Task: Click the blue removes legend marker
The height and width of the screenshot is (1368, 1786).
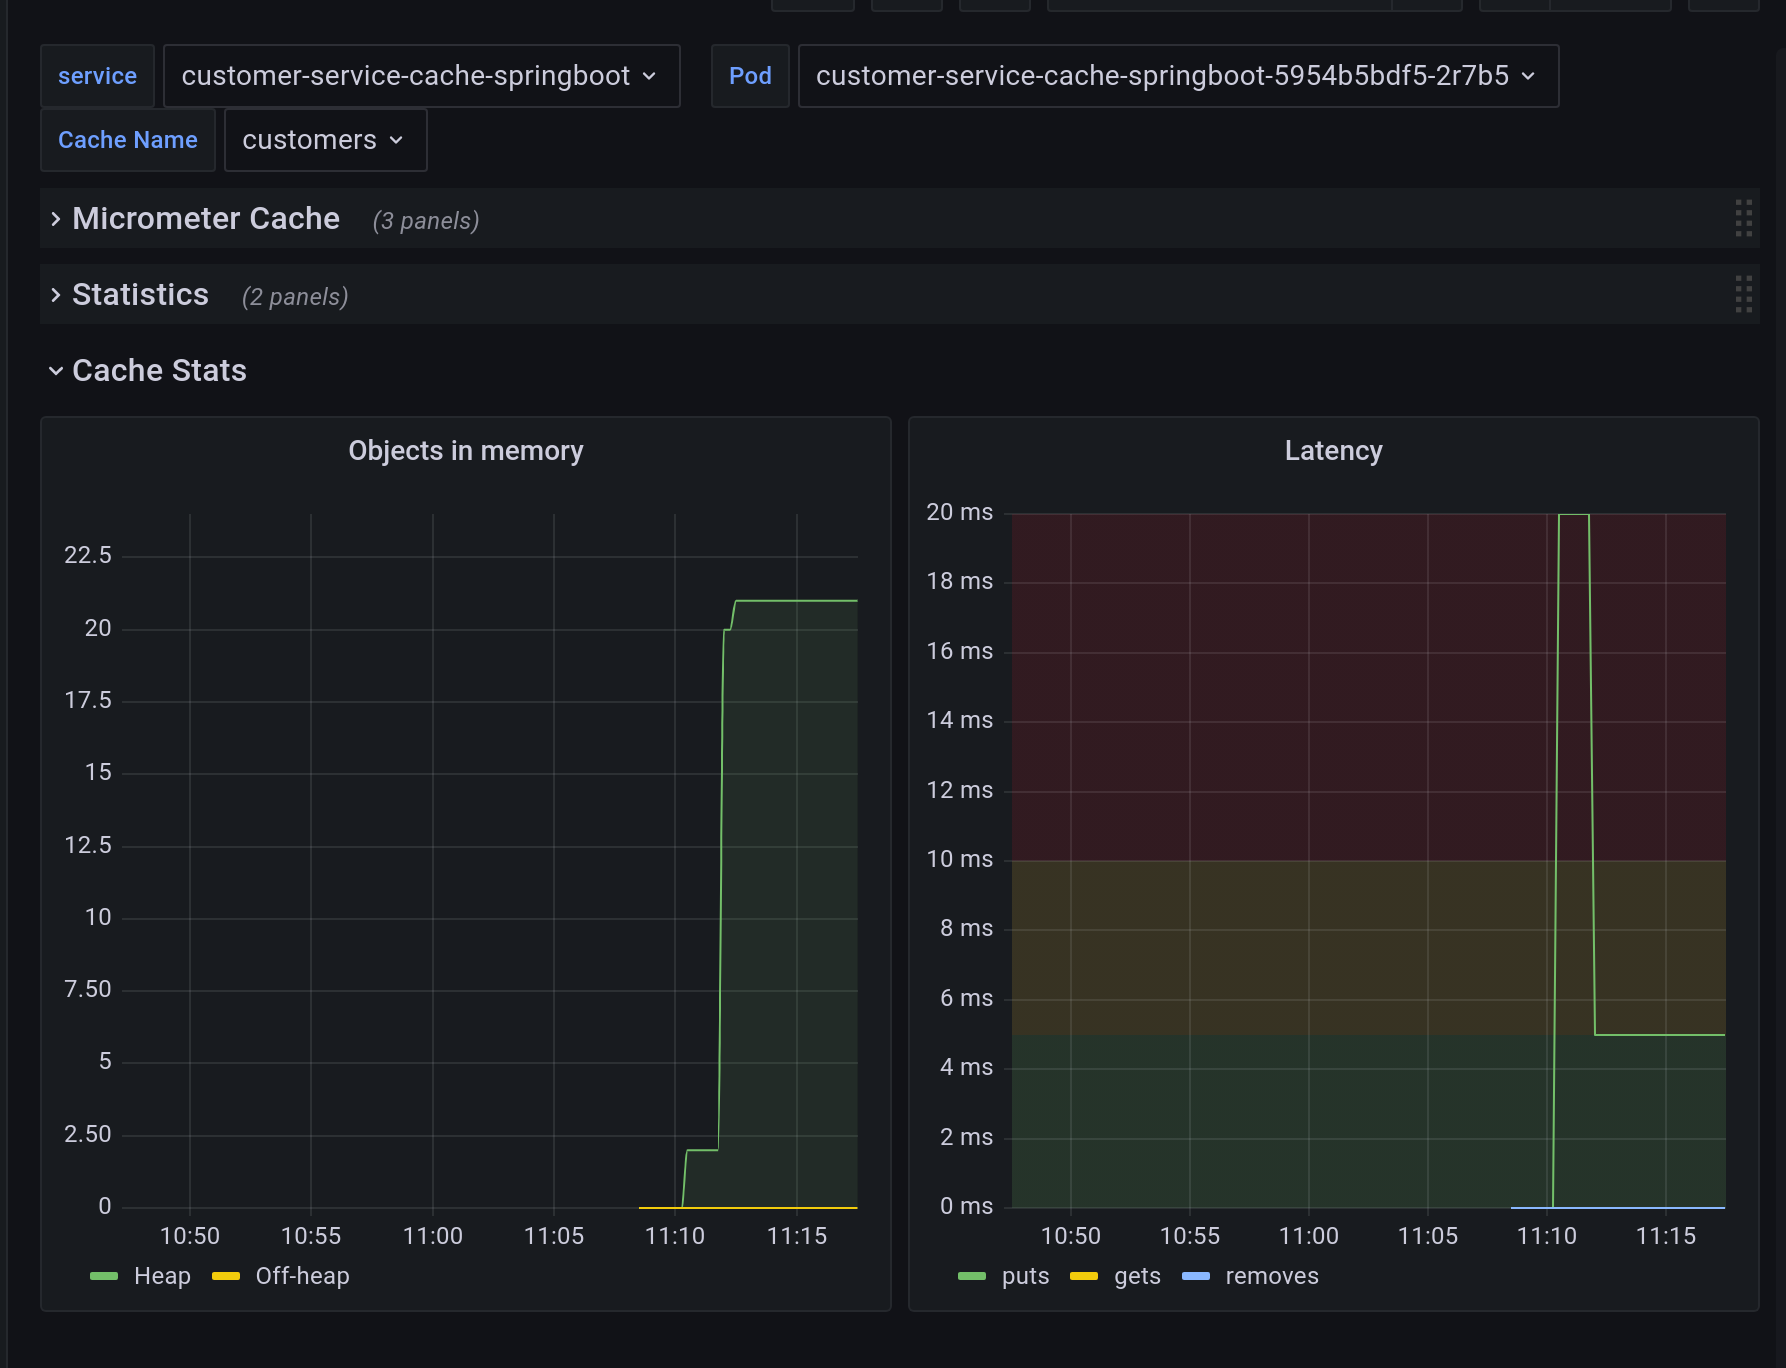Action: tap(1196, 1276)
